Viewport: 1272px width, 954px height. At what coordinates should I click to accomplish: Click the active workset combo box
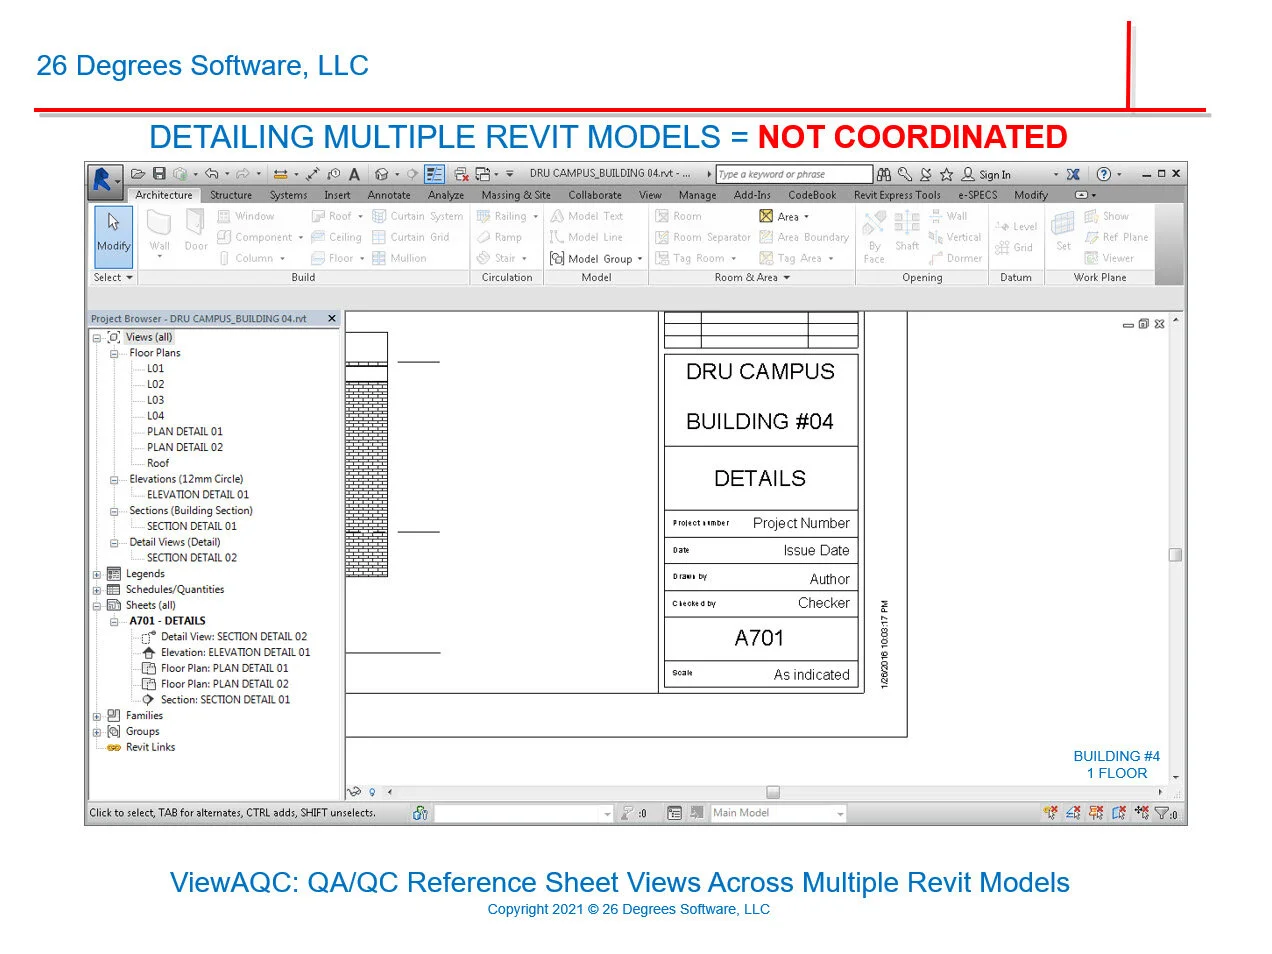[523, 814]
